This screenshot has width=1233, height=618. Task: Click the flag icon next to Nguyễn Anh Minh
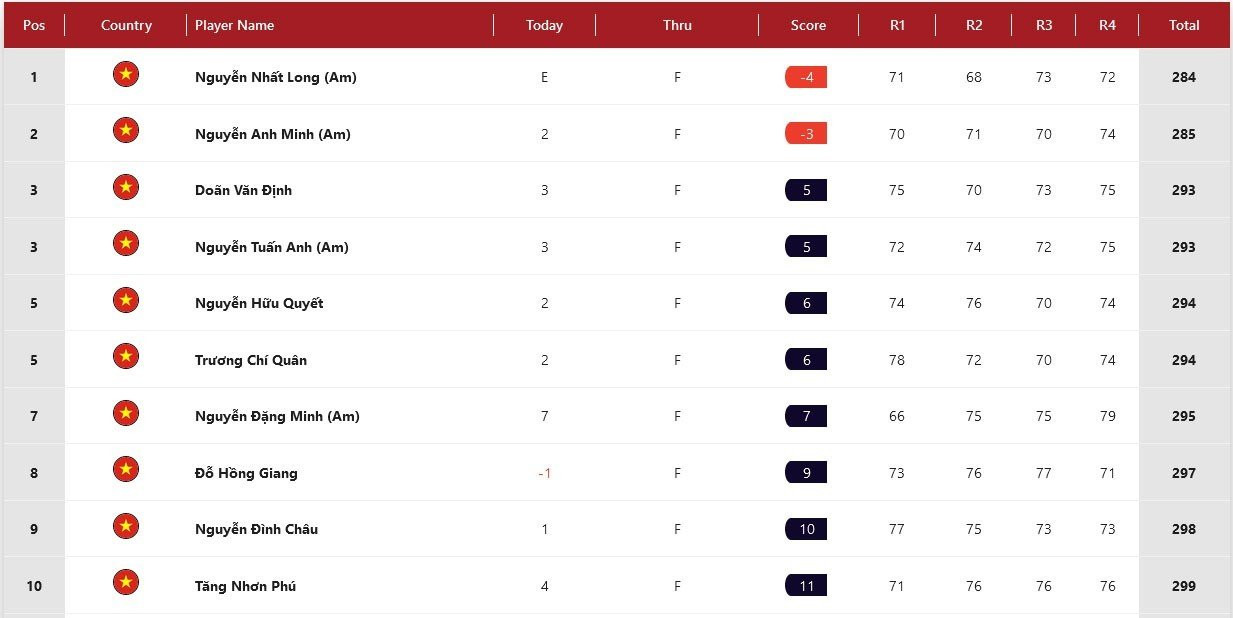click(125, 131)
